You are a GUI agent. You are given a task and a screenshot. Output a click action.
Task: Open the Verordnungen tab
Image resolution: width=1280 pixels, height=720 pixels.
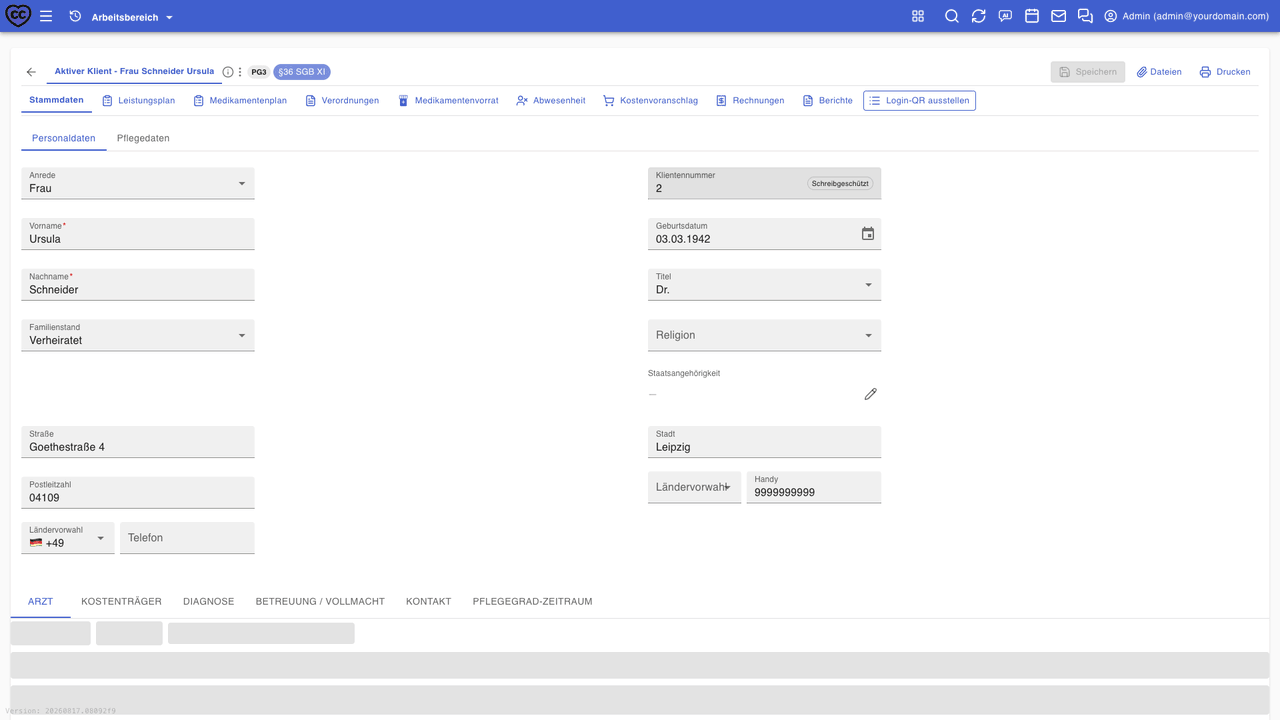click(342, 101)
